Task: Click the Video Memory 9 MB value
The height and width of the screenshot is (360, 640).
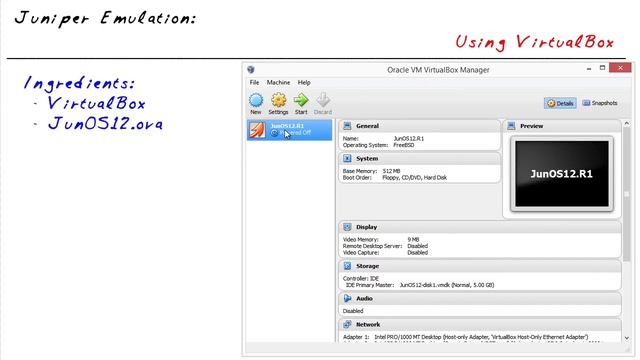Action: tap(413, 240)
